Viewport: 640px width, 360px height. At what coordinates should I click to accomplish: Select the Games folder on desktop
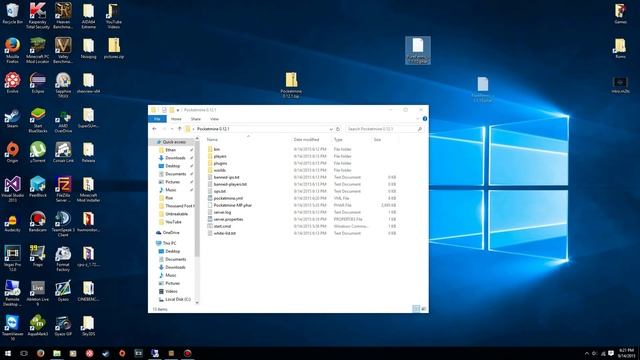(x=620, y=13)
